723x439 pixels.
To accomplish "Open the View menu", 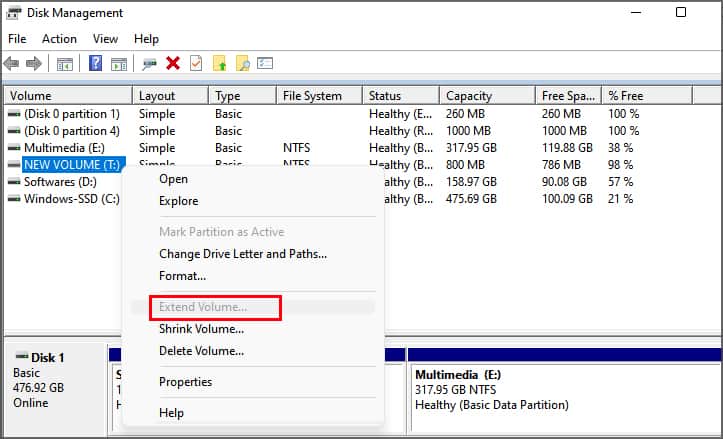I will click(x=105, y=39).
